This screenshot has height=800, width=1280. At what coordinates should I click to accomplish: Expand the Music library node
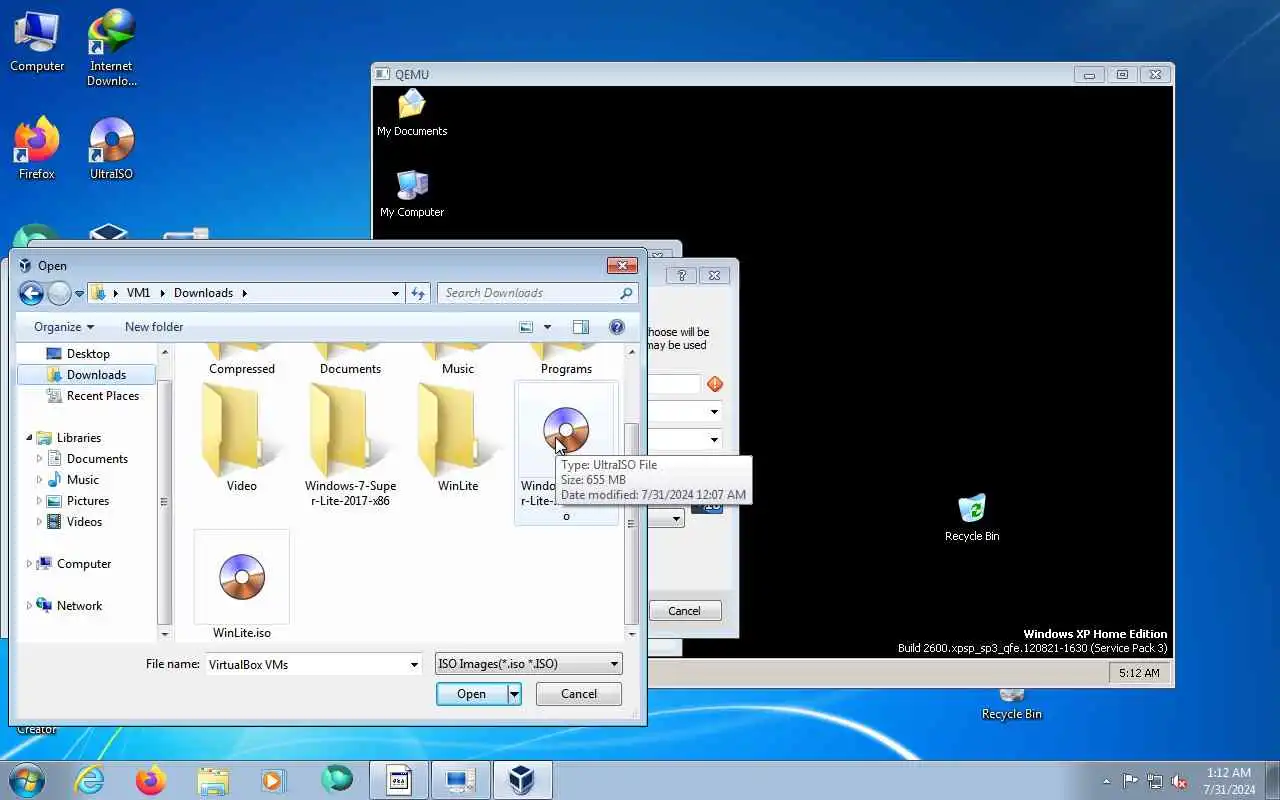(x=39, y=480)
